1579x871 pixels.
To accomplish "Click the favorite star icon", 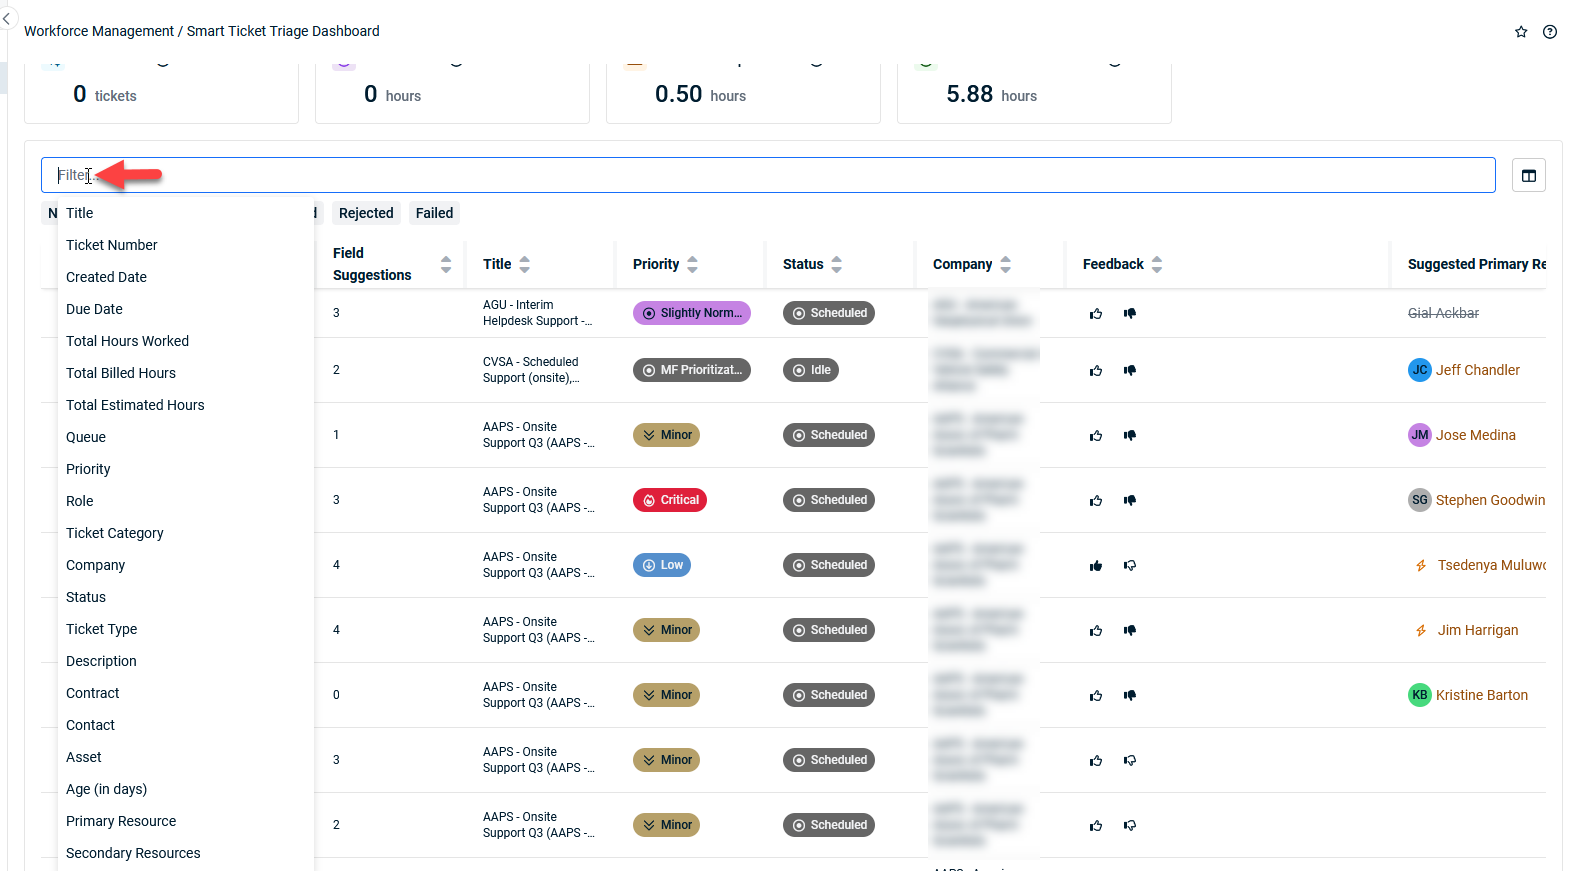I will pos(1521,32).
